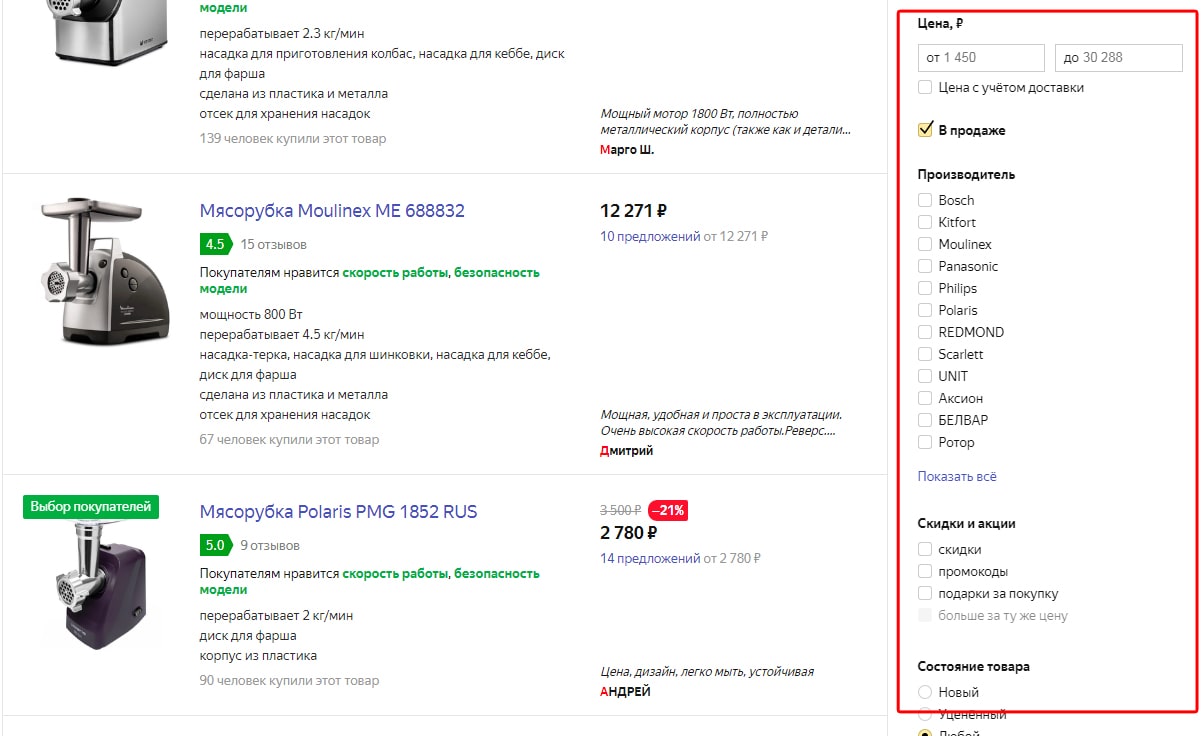Click the 'Выбор покупателей' badge
The height and width of the screenshot is (736, 1203).
91,507
